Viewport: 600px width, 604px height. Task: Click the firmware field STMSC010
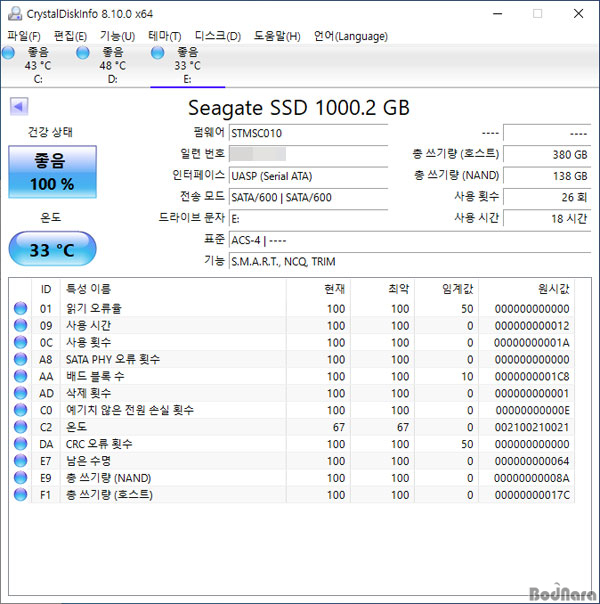tap(308, 133)
